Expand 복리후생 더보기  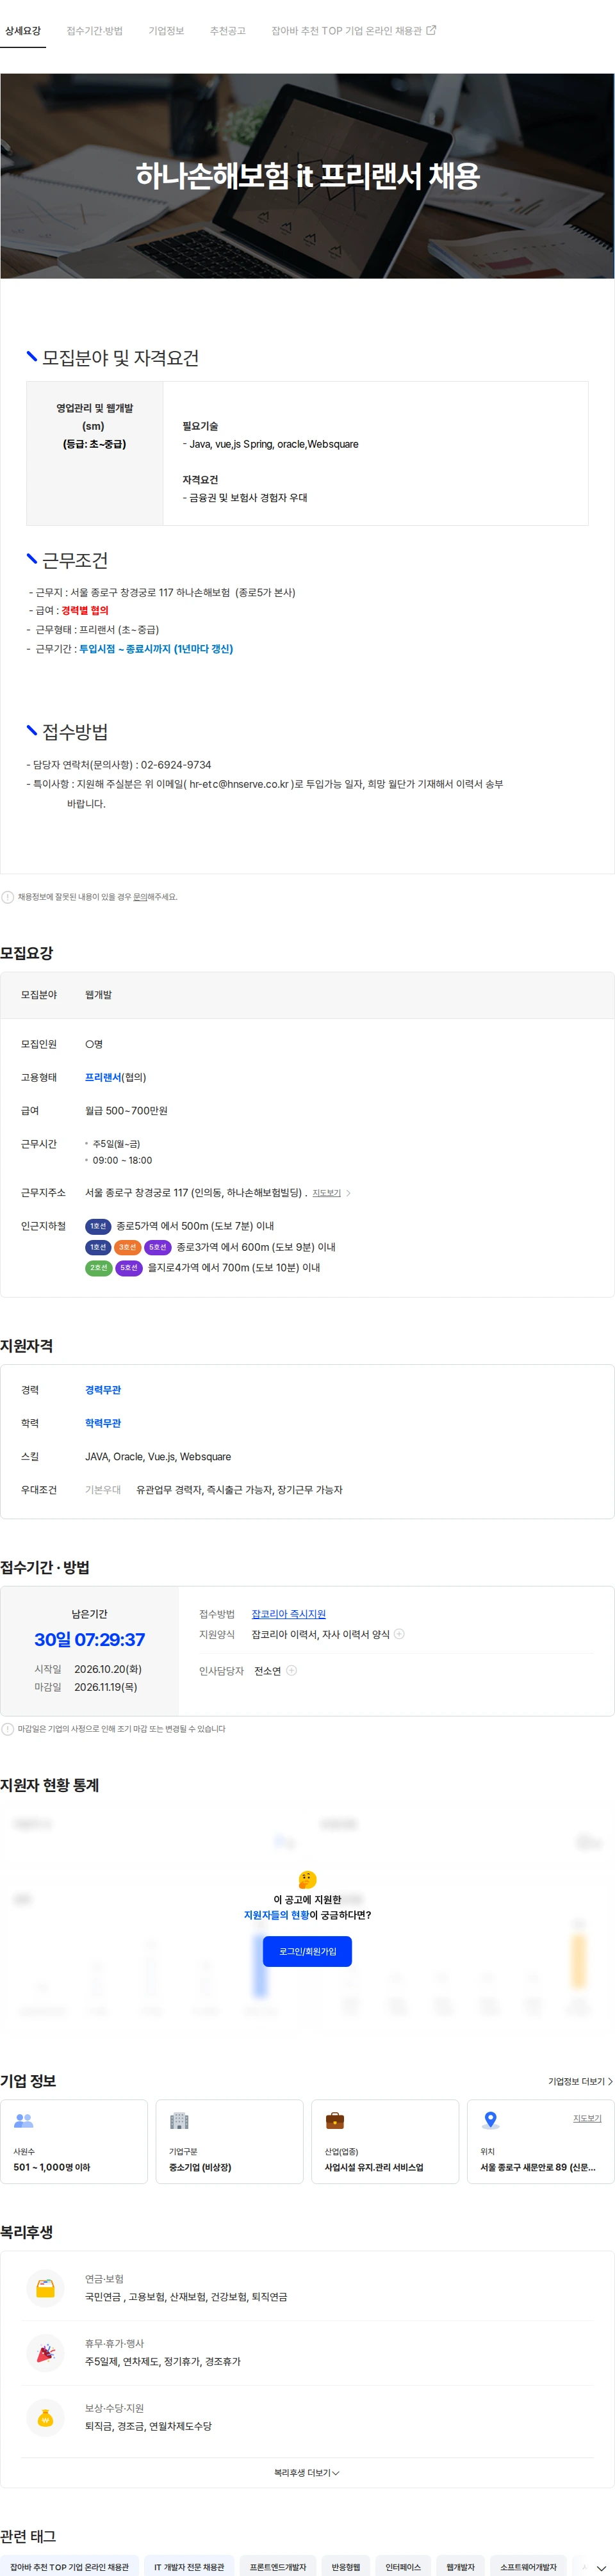[x=307, y=2473]
